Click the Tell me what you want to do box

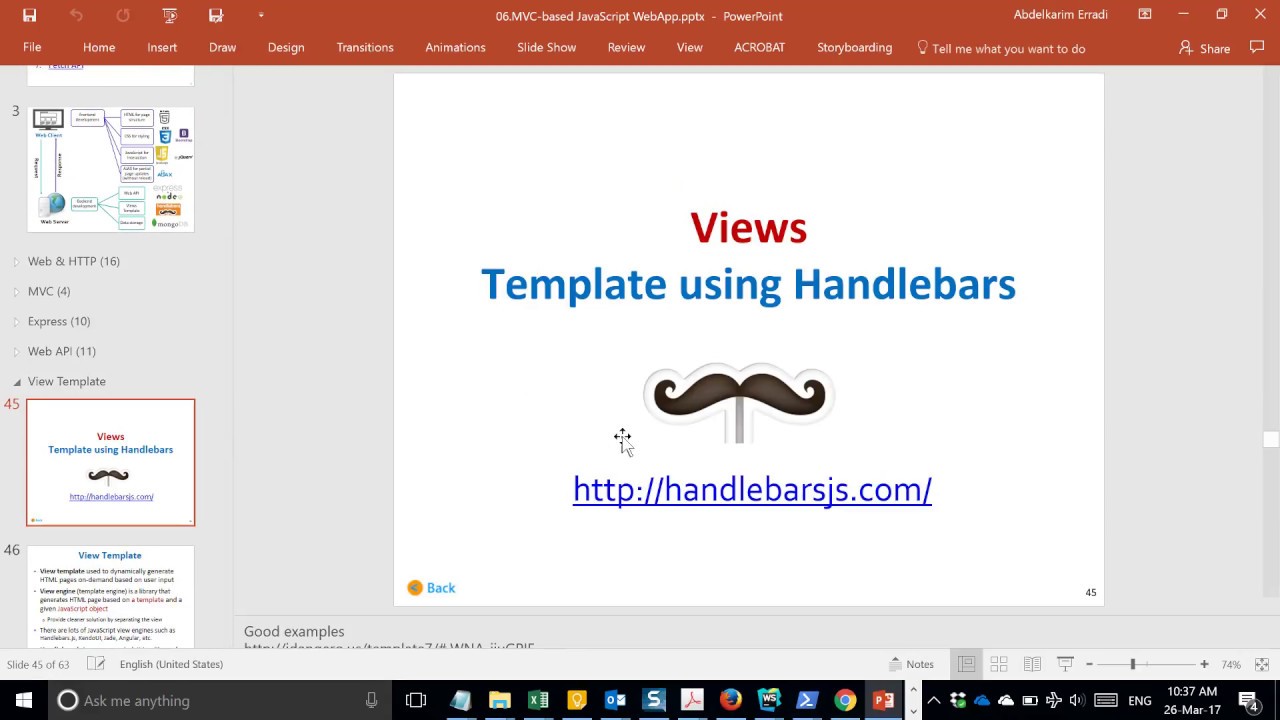click(1000, 48)
